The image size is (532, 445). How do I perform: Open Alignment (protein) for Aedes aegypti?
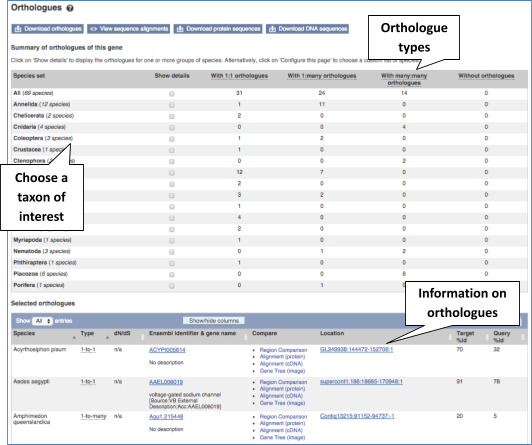[282, 389]
